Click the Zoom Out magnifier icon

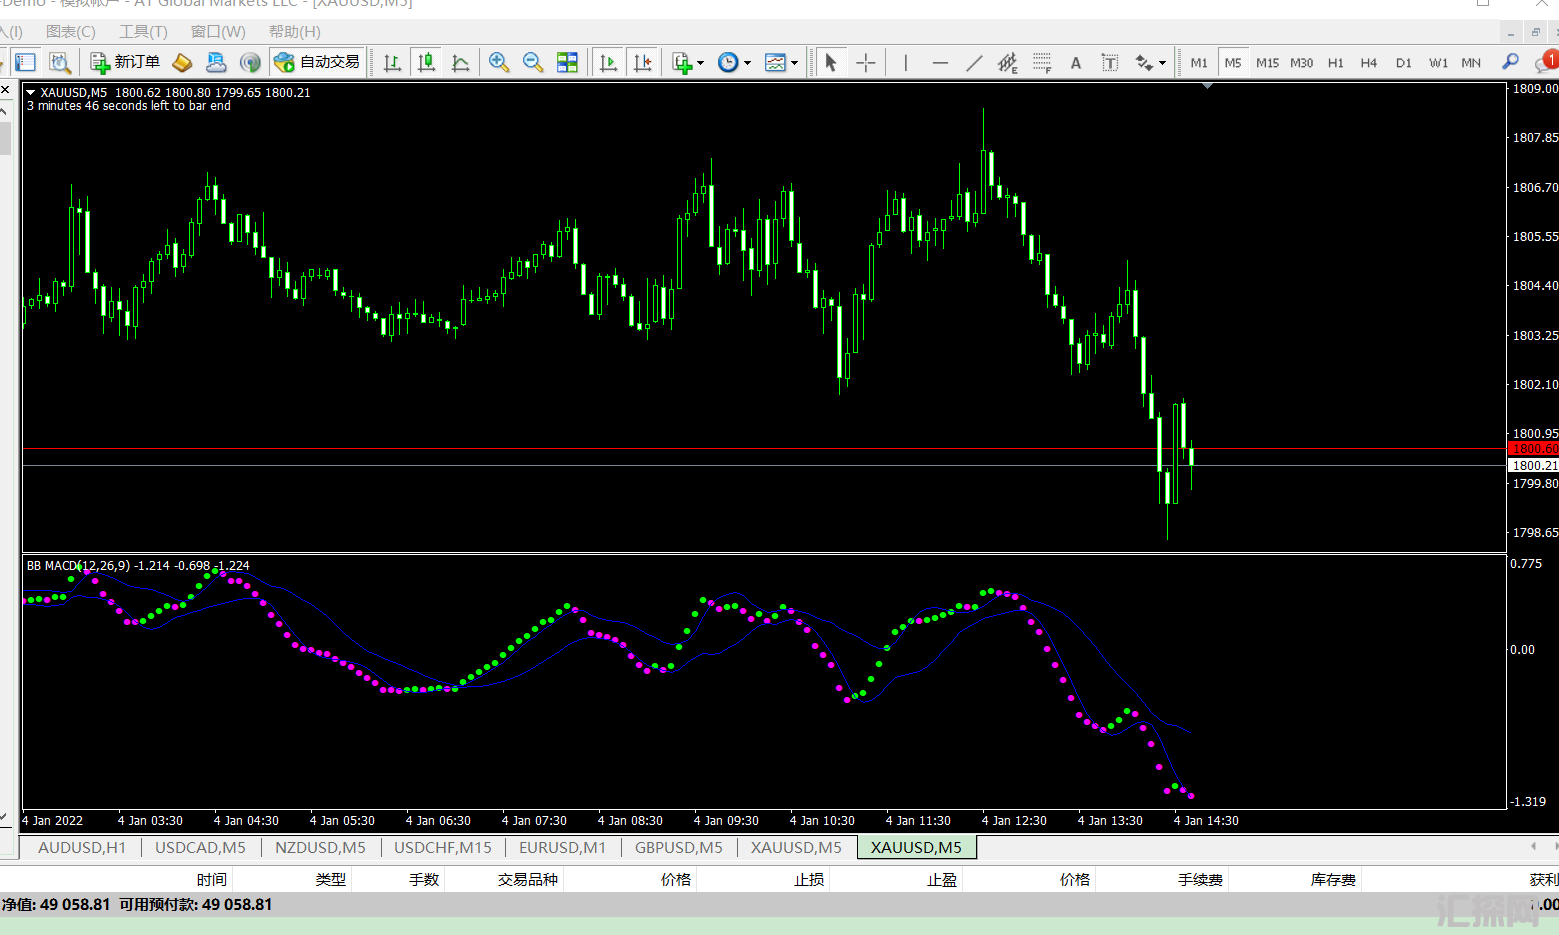533,63
